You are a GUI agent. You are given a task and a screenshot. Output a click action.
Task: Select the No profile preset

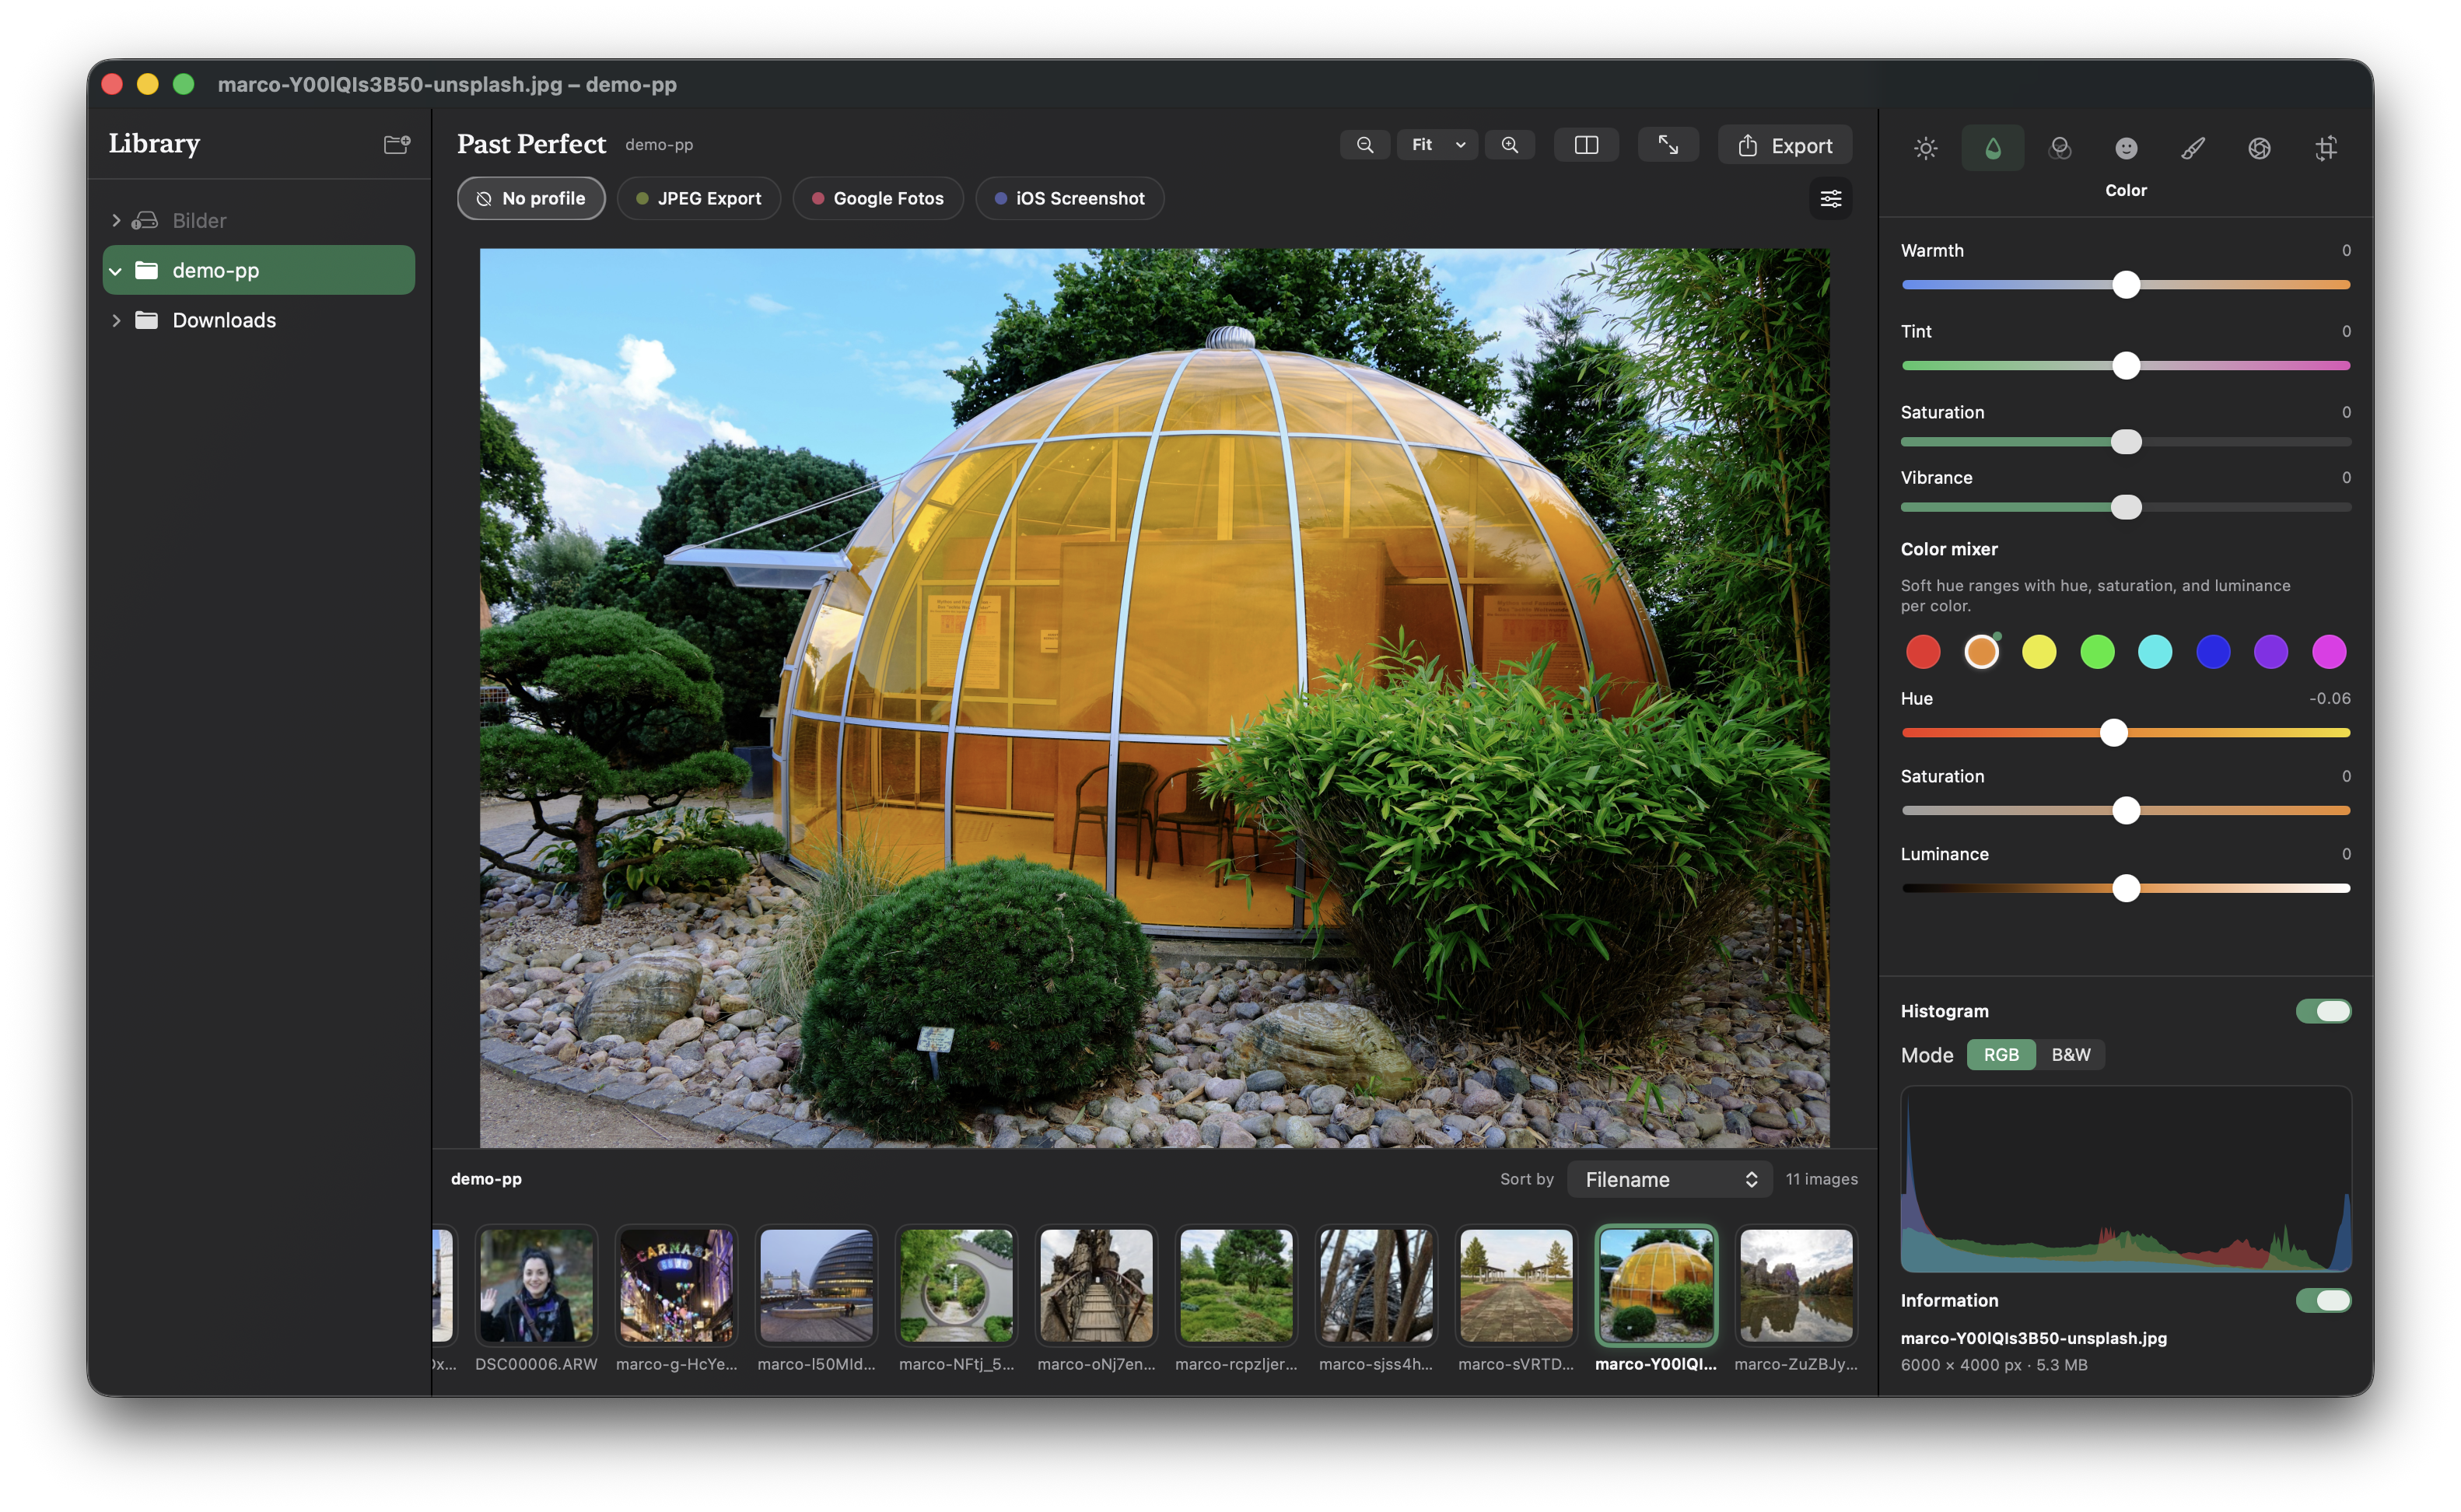click(531, 198)
